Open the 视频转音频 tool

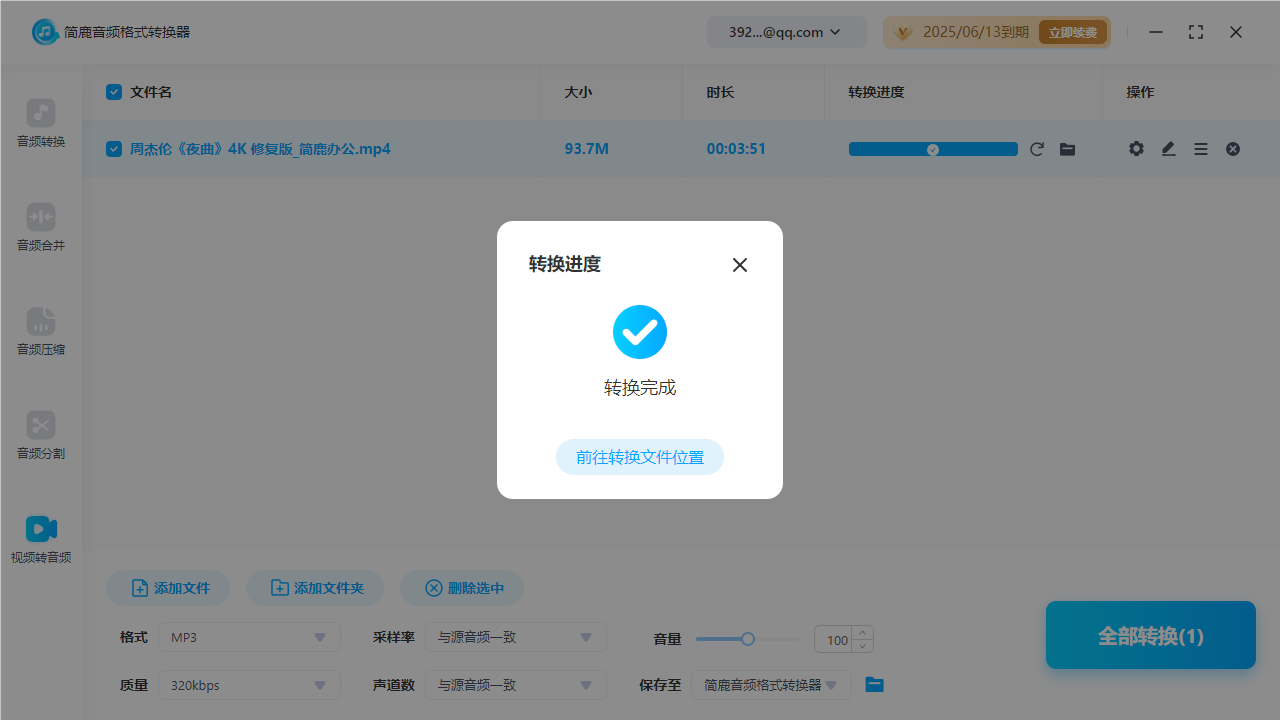pos(40,537)
